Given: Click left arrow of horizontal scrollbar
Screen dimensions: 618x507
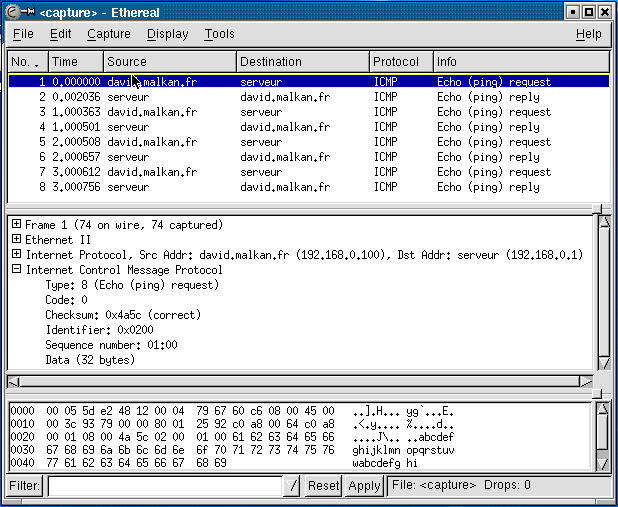Looking at the screenshot, I should (x=14, y=381).
